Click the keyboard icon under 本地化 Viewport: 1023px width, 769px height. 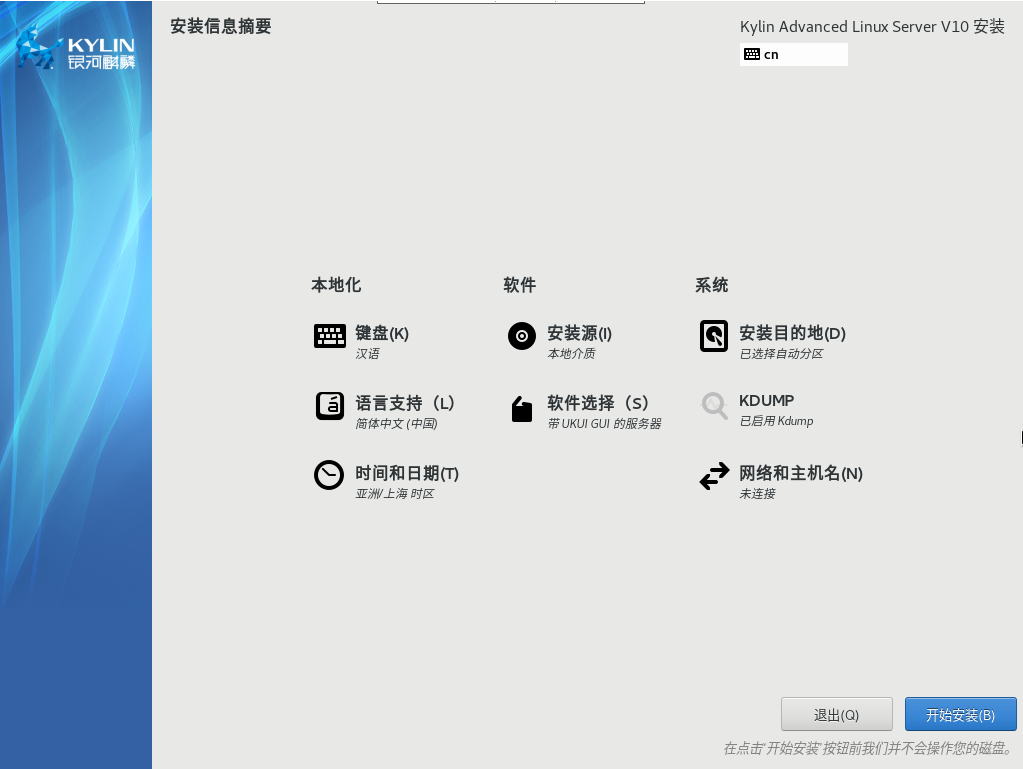point(330,336)
